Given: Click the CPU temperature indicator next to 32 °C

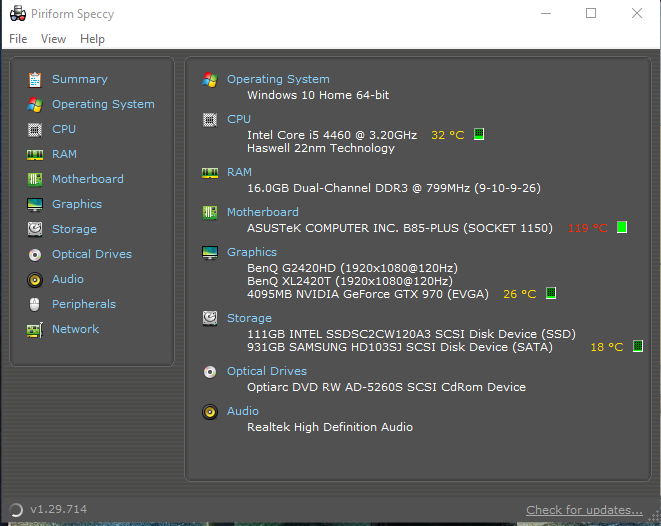Looking at the screenshot, I should coord(479,134).
